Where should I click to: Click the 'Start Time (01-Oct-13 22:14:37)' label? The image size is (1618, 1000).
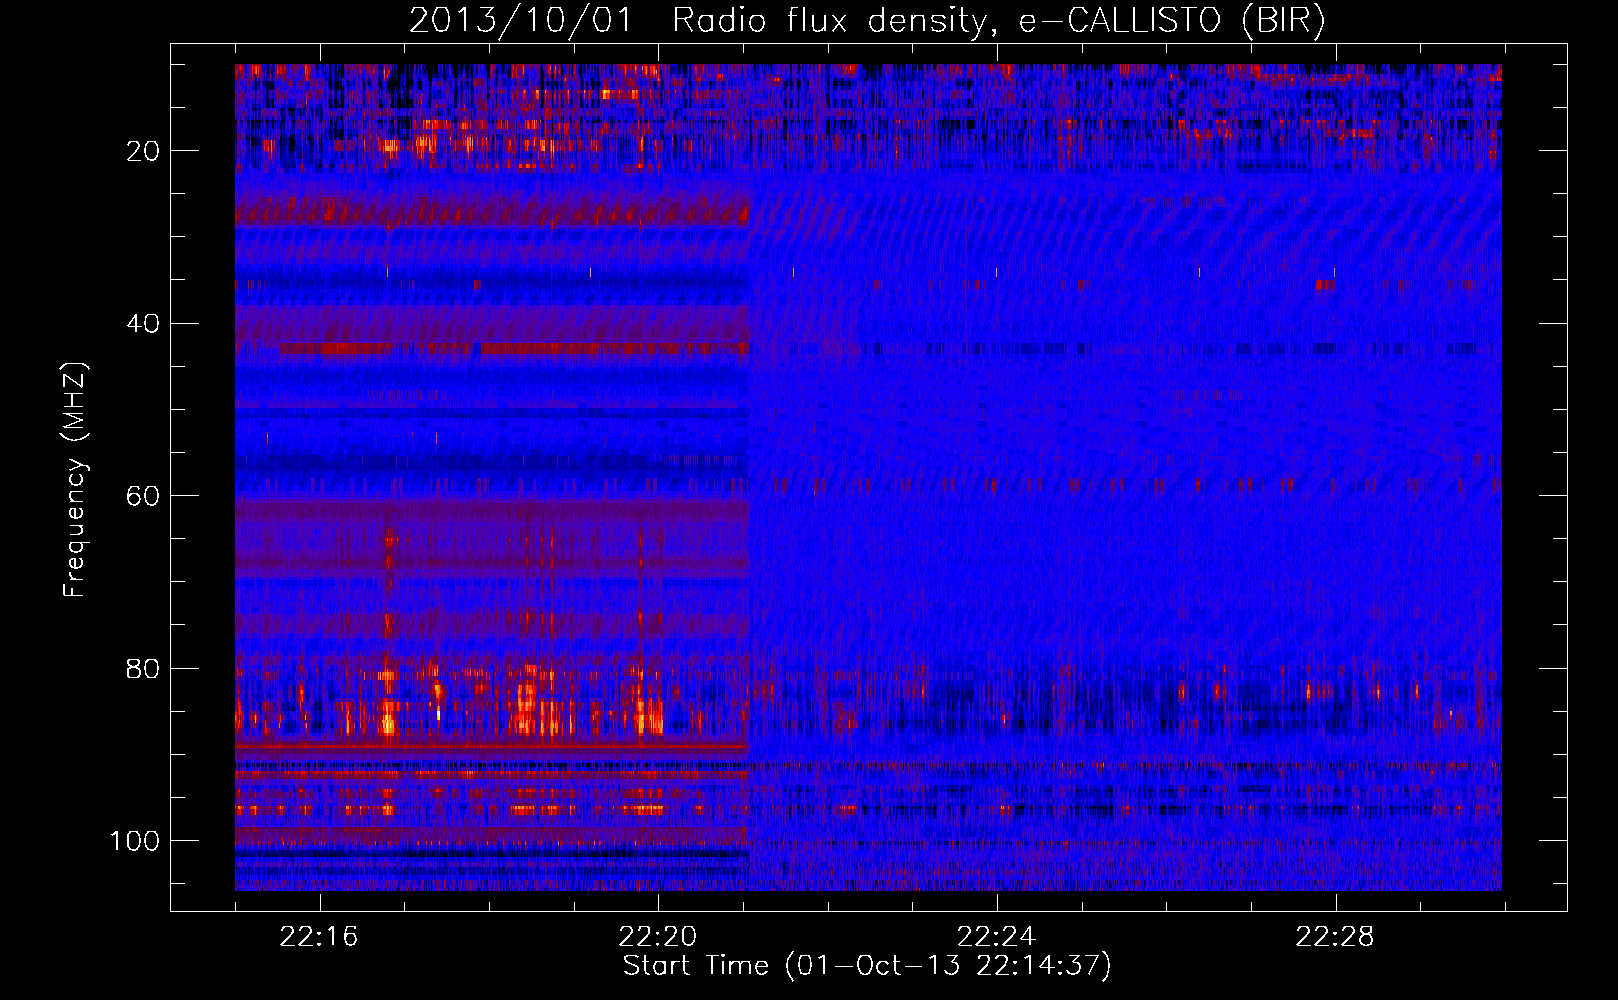click(x=867, y=966)
